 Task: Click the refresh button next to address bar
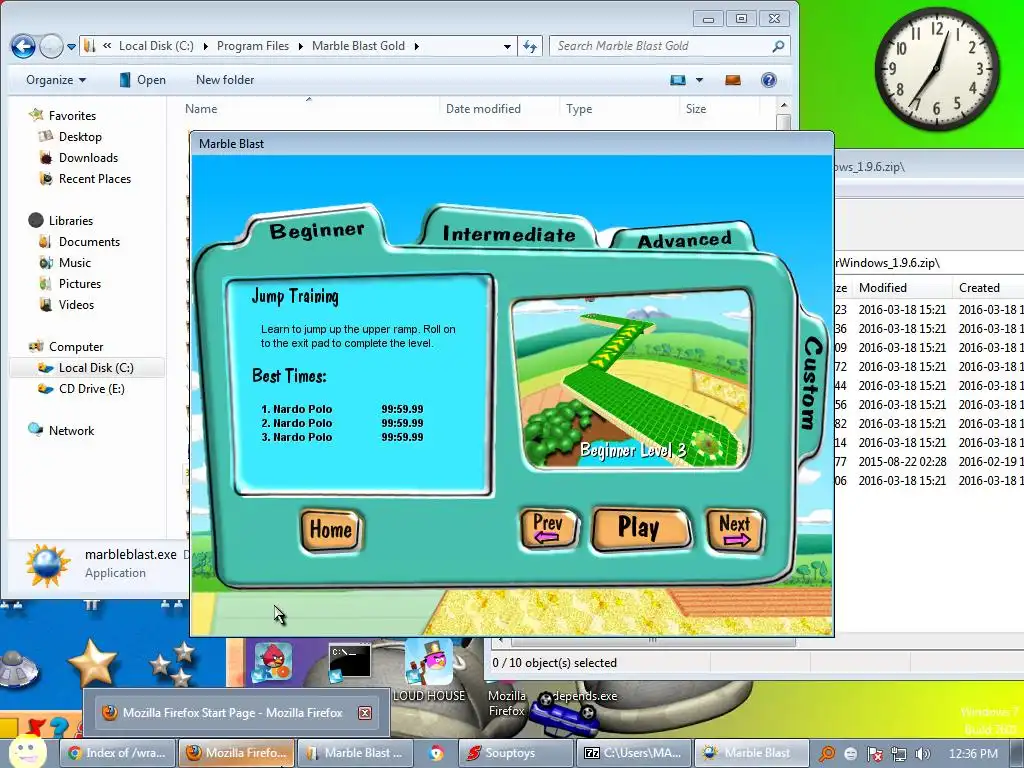530,46
